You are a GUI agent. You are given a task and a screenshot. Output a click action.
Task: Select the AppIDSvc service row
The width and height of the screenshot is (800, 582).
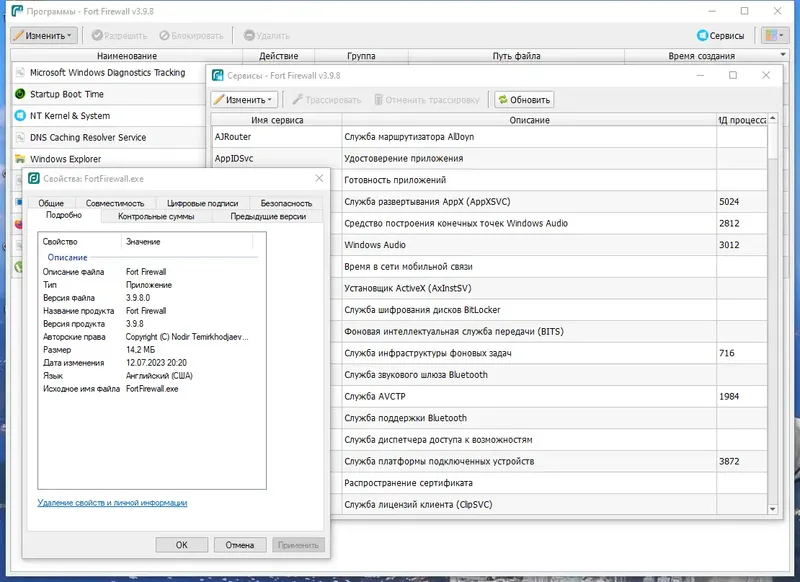pyautogui.click(x=489, y=159)
